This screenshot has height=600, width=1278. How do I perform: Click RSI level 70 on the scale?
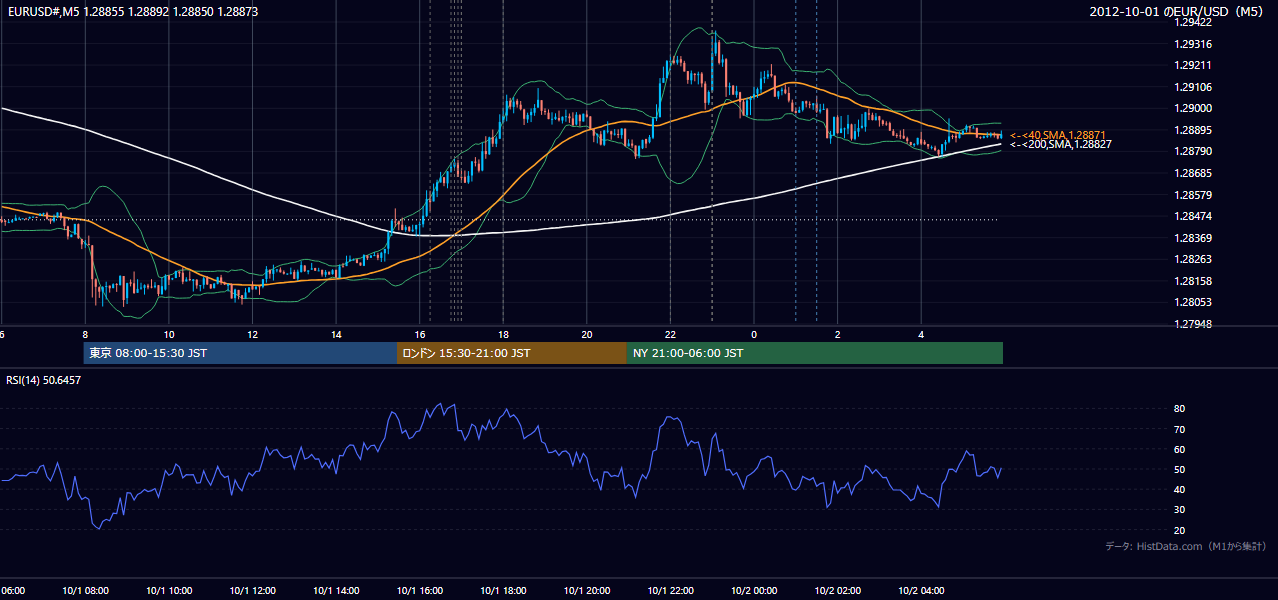pyautogui.click(x=1180, y=429)
